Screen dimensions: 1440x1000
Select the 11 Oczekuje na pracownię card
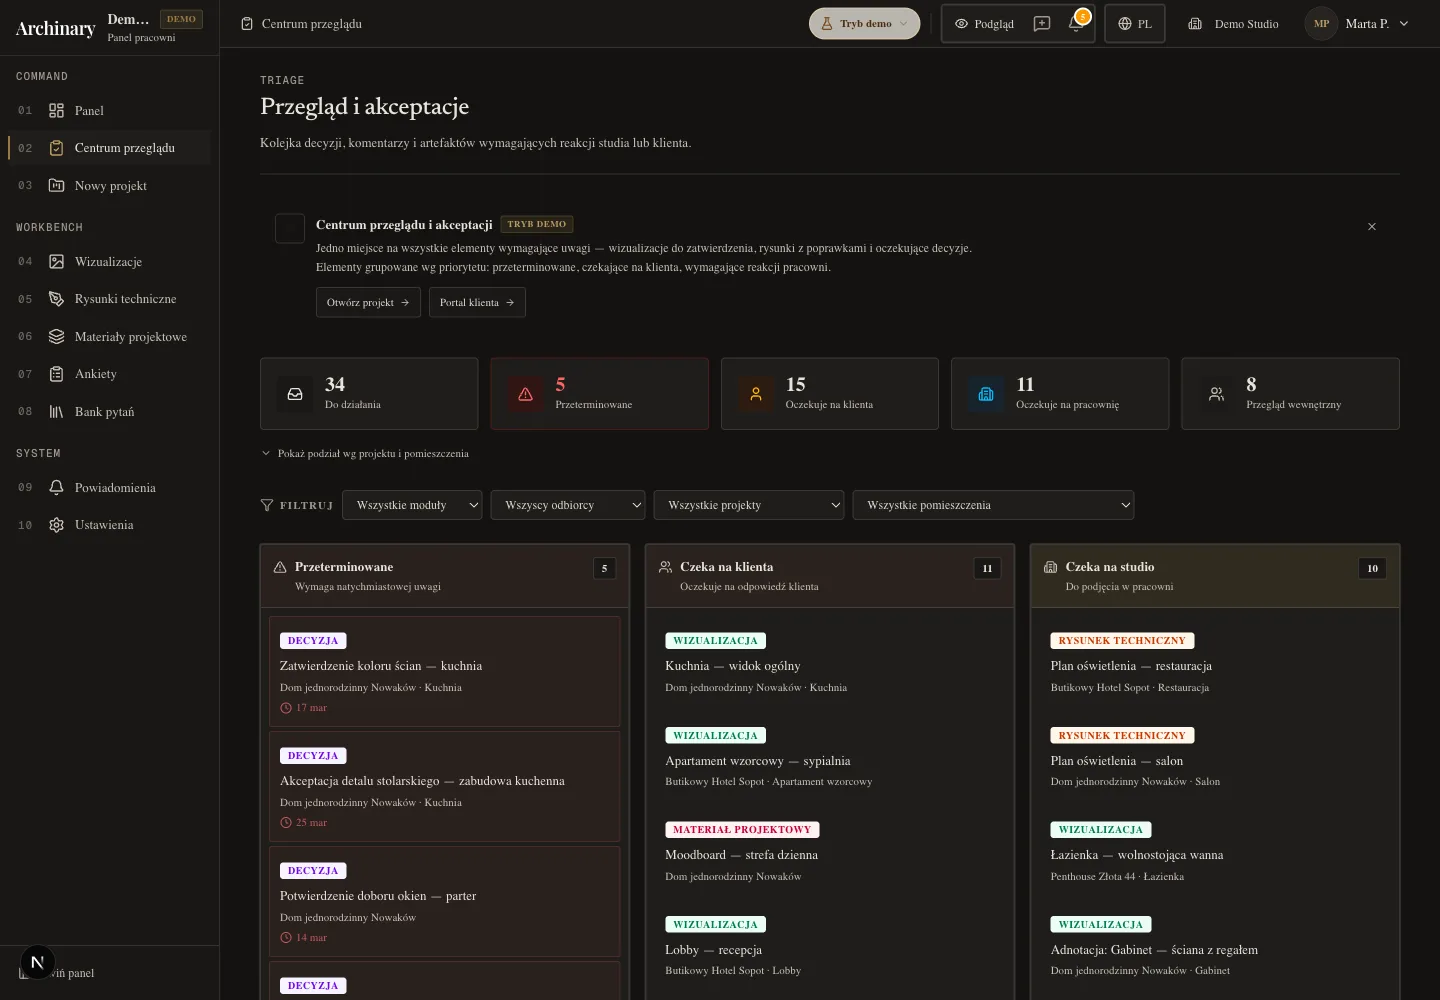[1060, 394]
